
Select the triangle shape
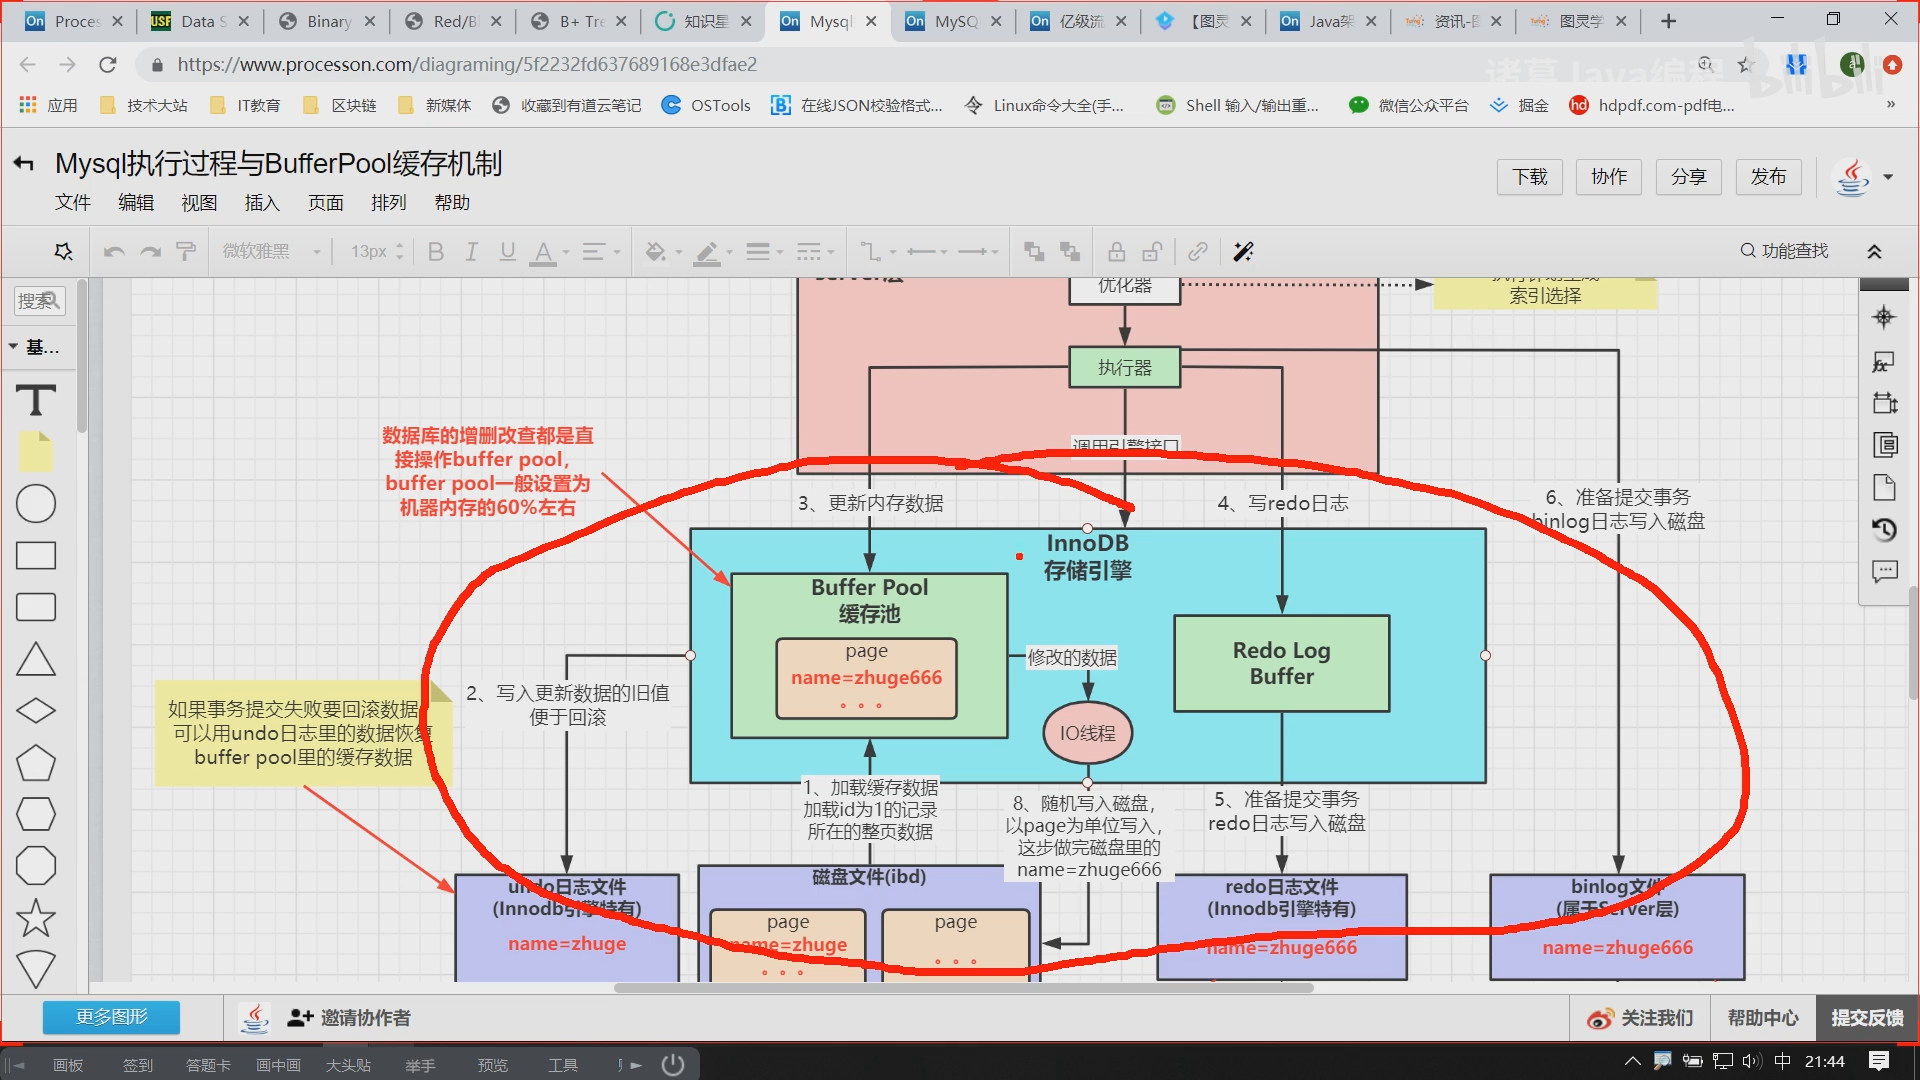(x=36, y=659)
